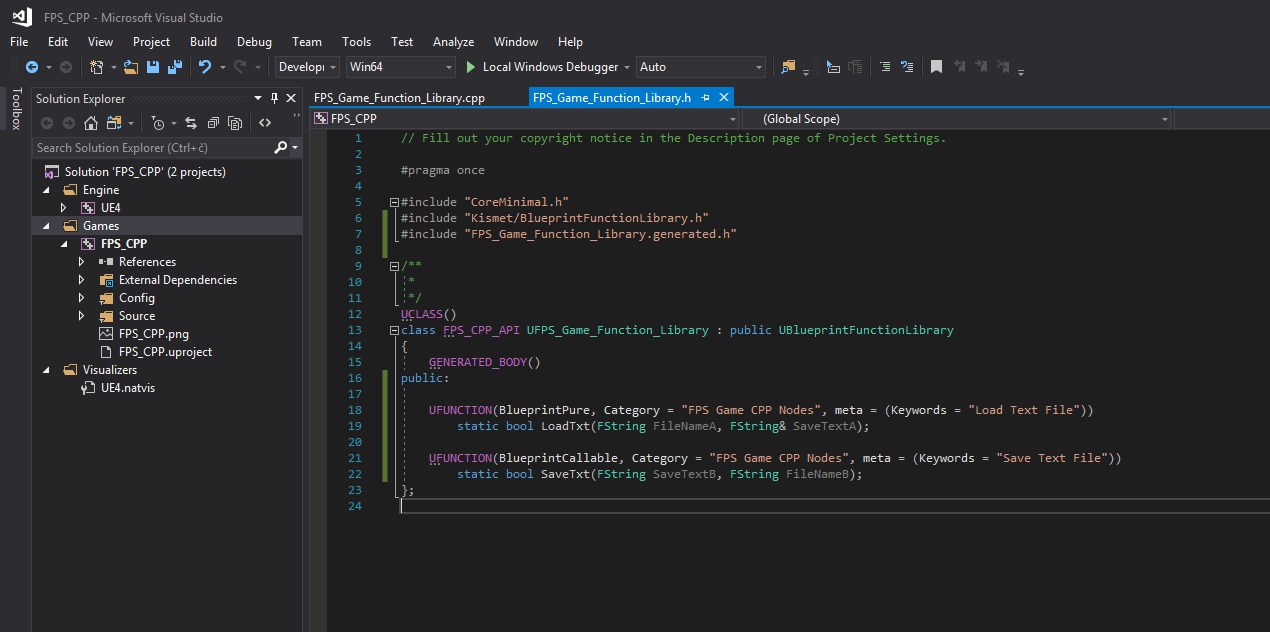This screenshot has width=1270, height=632.
Task: Toggle auto-hide pin of Solution Explorer
Action: [274, 98]
